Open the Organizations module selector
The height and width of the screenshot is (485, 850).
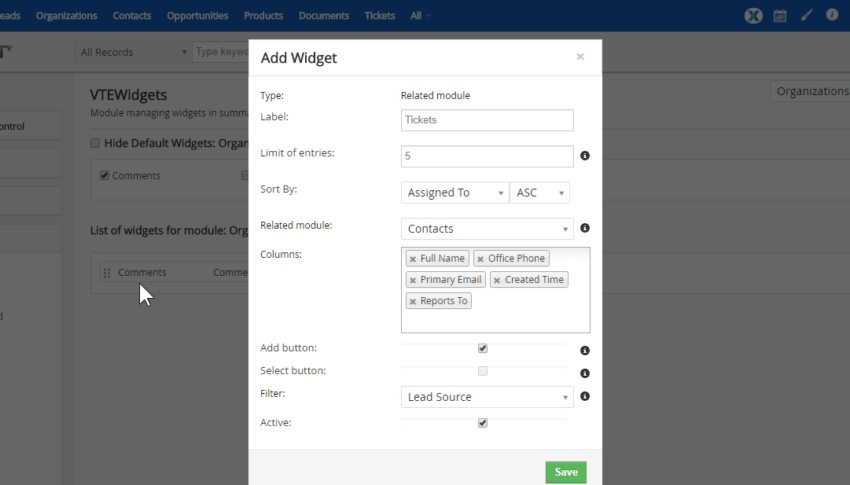click(x=810, y=91)
